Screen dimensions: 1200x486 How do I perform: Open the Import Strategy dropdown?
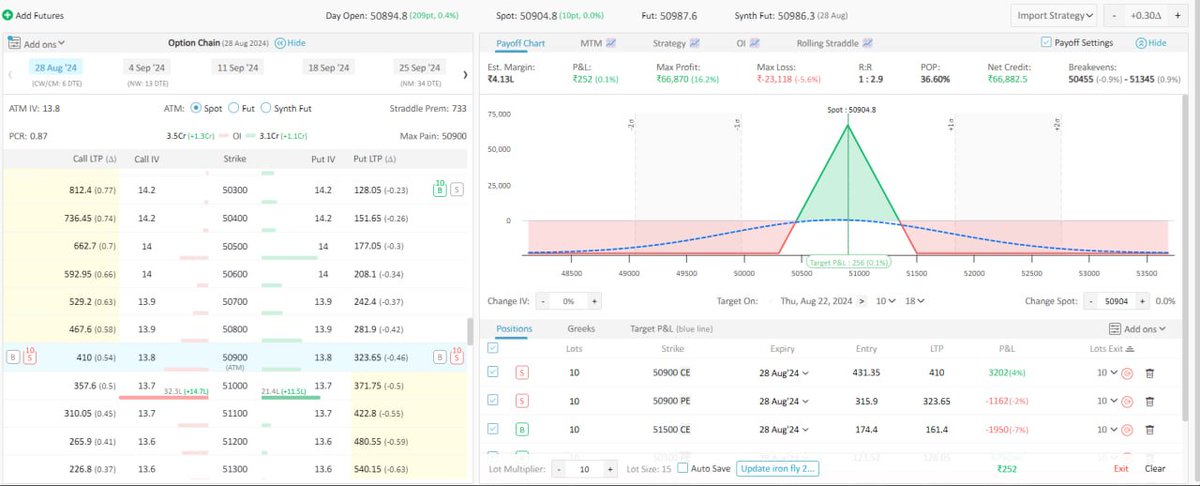[x=1054, y=16]
